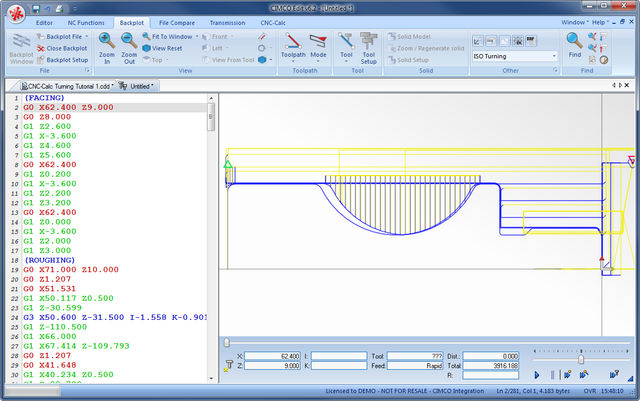The width and height of the screenshot is (640, 401).
Task: Click the simulation speed slider handle
Action: coord(581,359)
